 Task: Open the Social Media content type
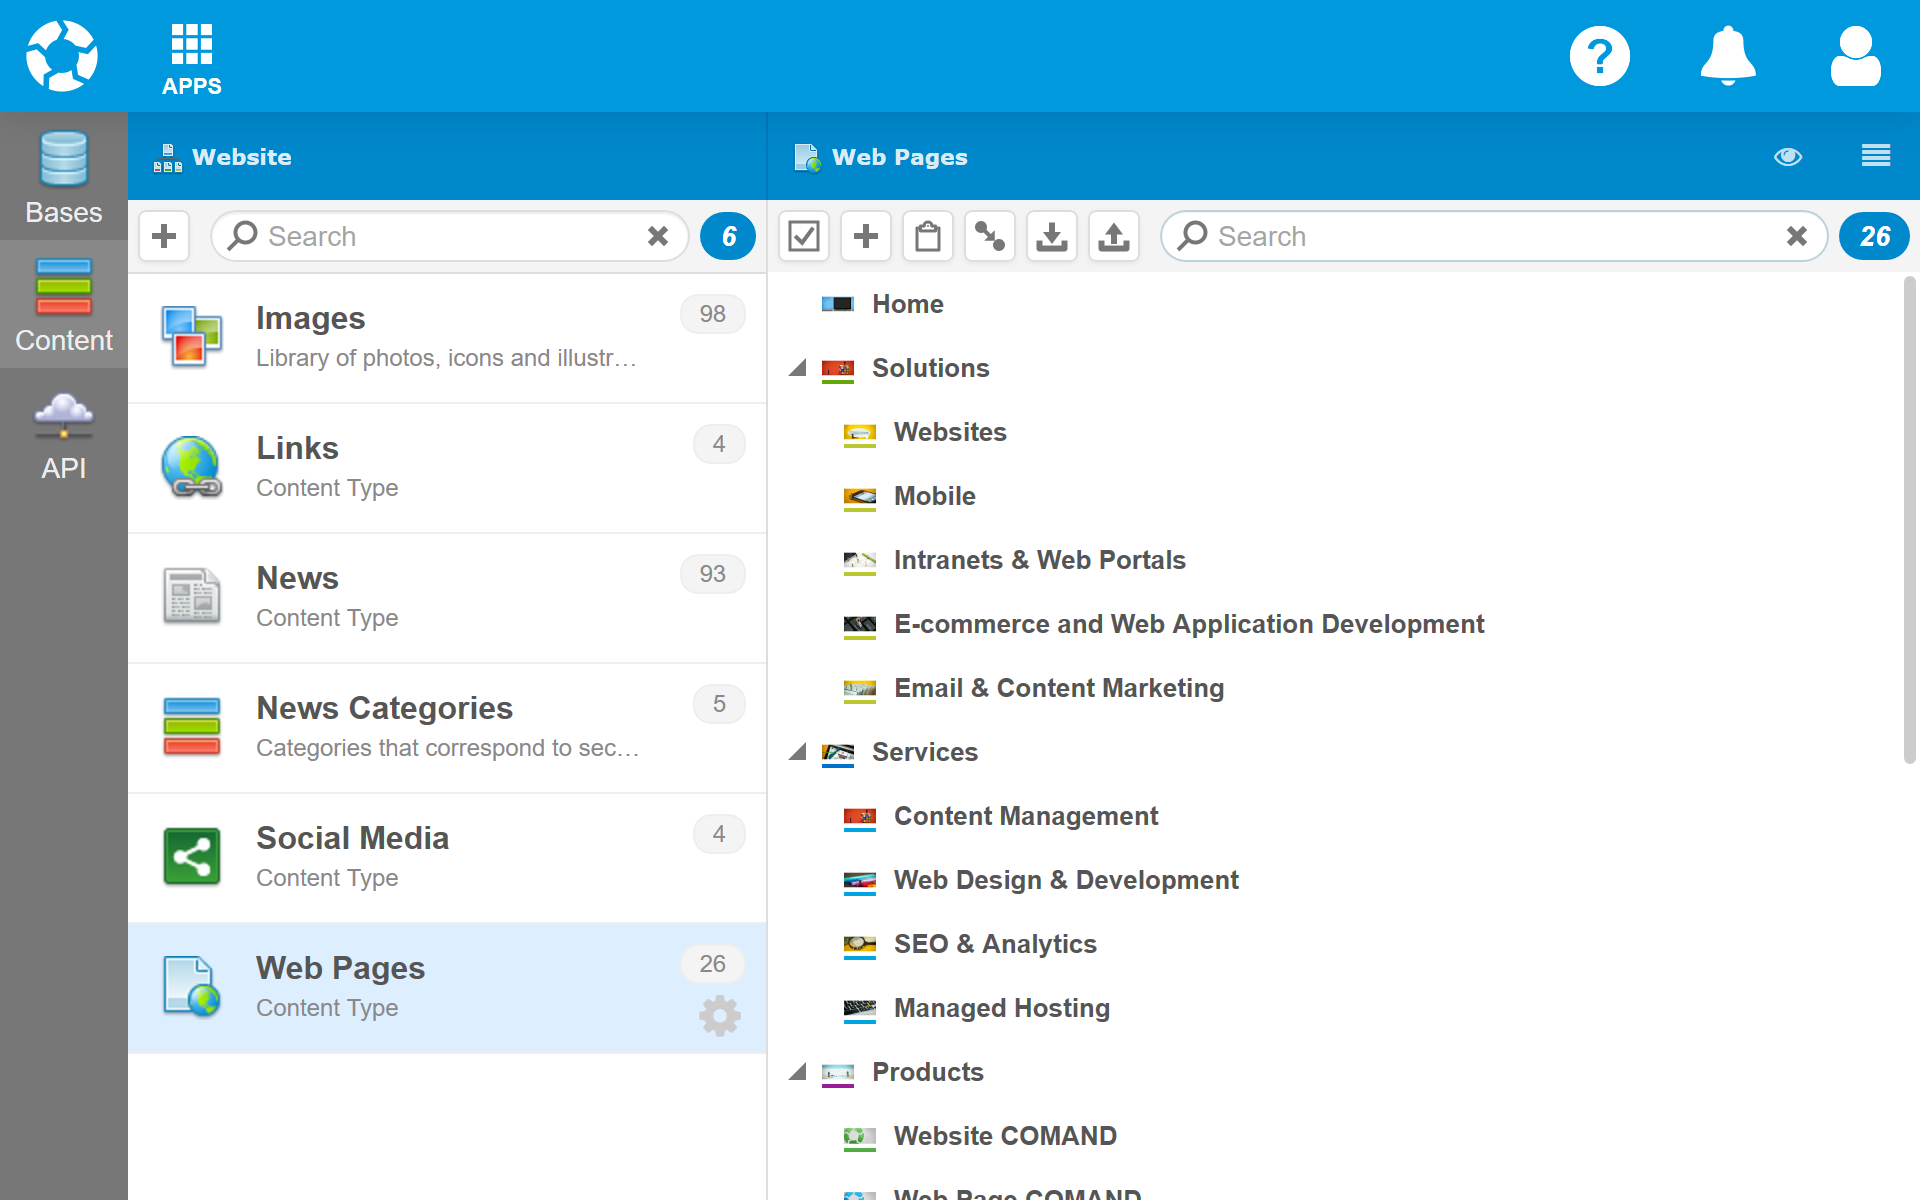click(447, 858)
